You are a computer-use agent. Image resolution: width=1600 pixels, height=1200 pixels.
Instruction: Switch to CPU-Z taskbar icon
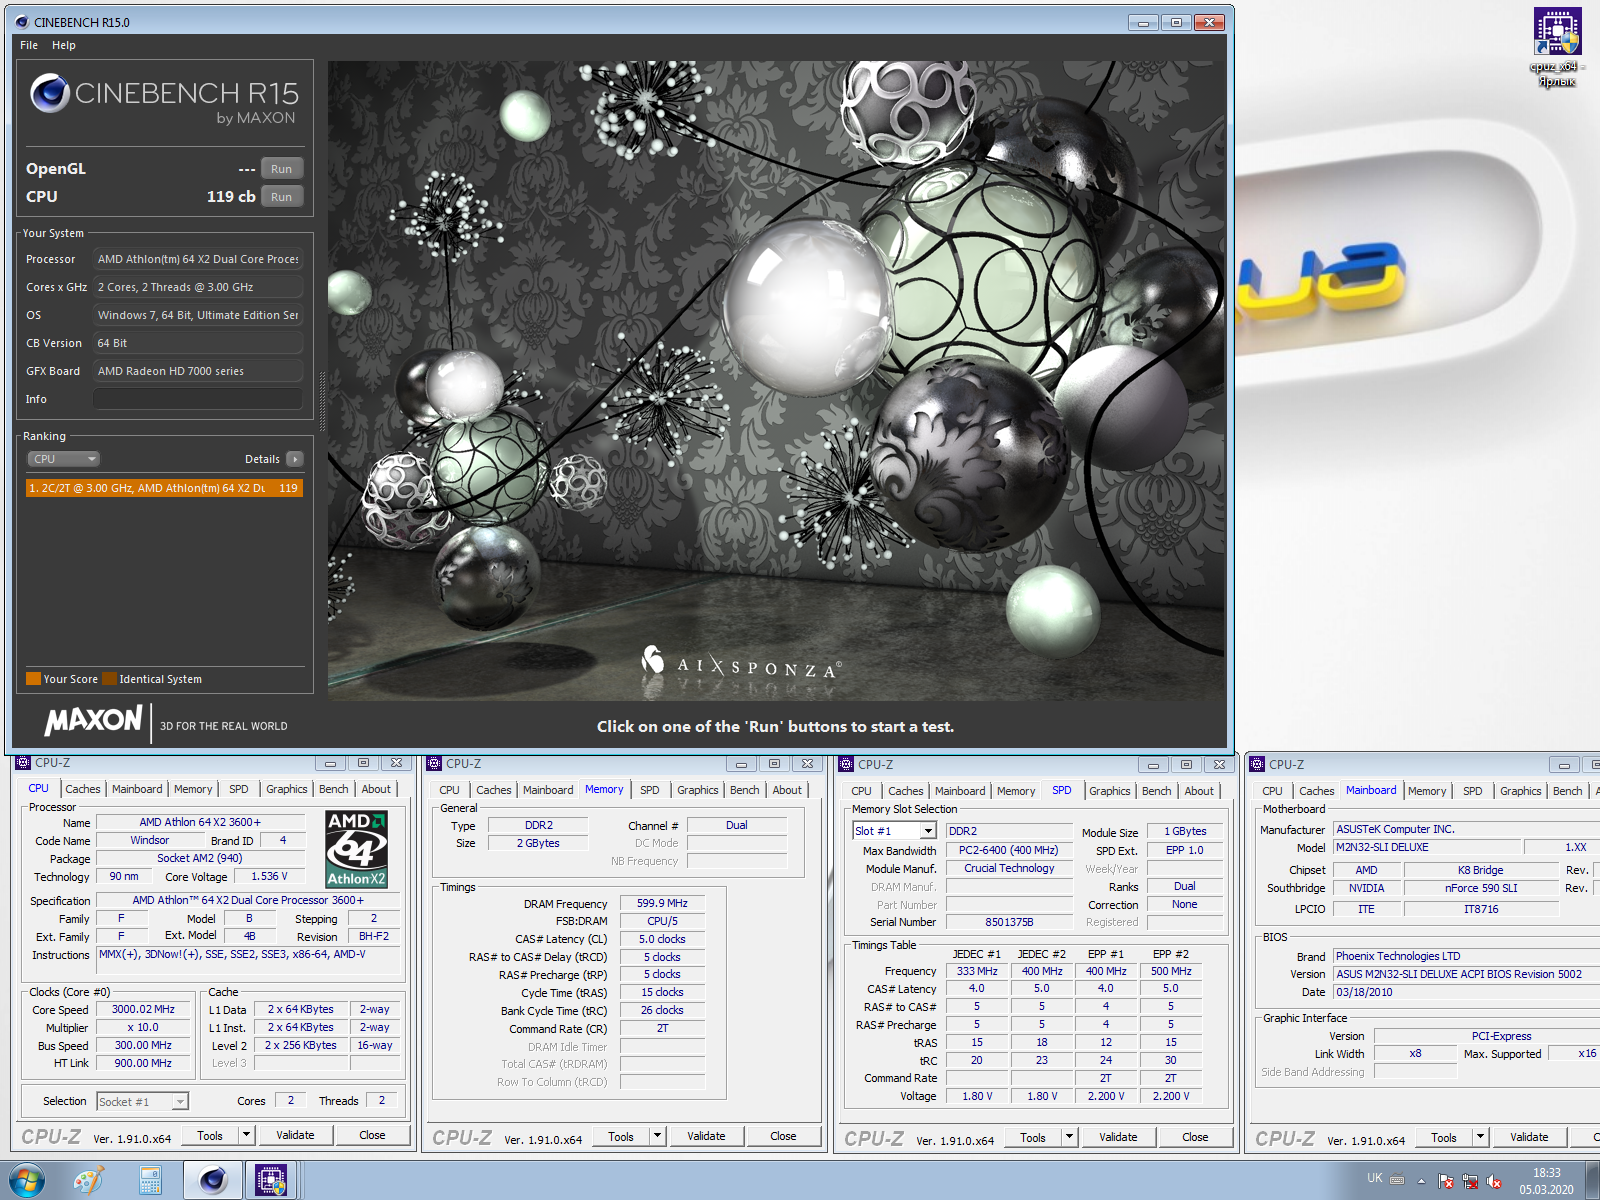click(271, 1181)
